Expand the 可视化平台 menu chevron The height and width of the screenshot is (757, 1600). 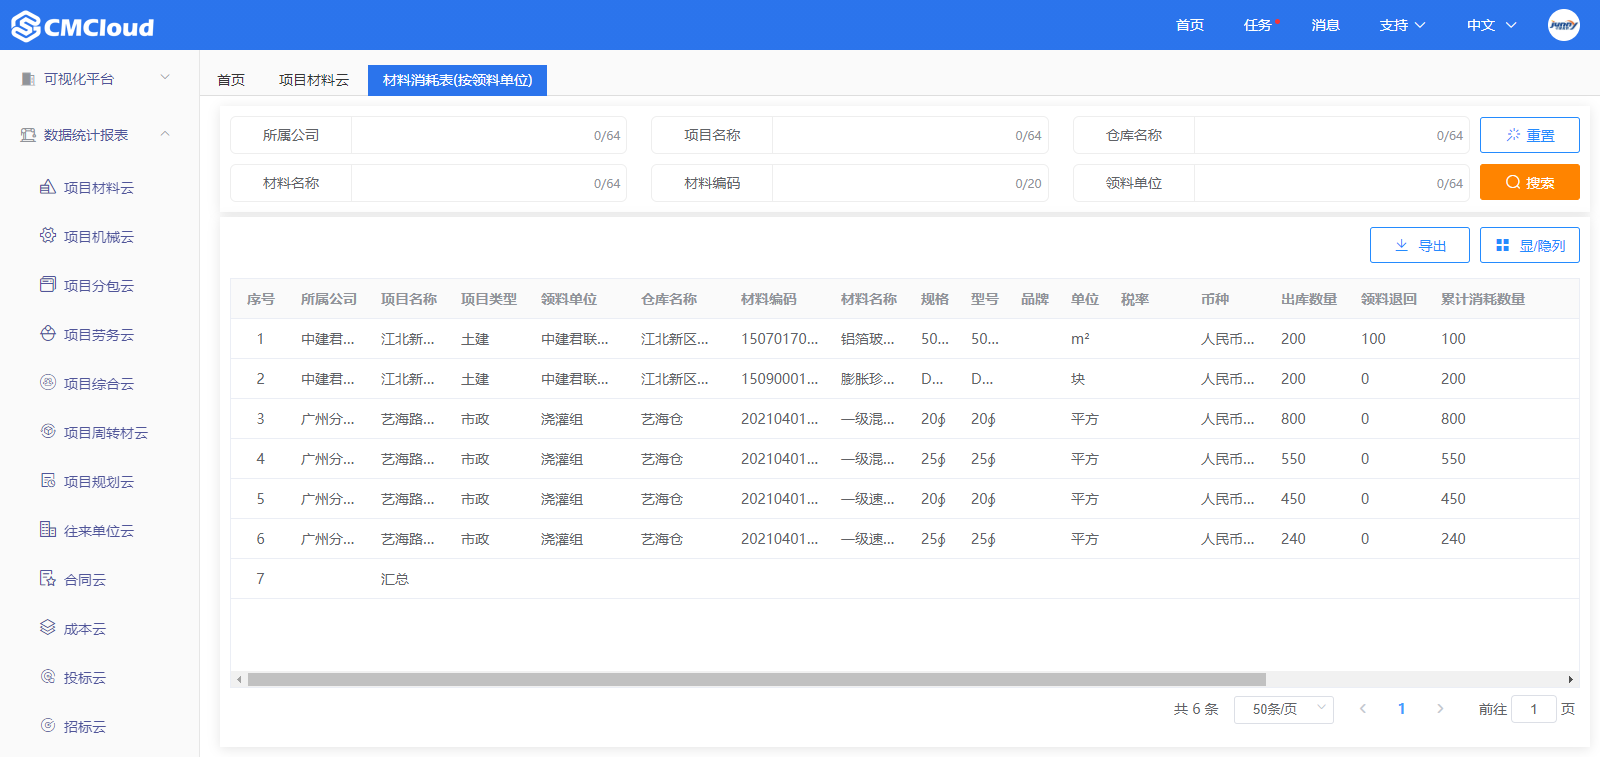click(x=165, y=77)
